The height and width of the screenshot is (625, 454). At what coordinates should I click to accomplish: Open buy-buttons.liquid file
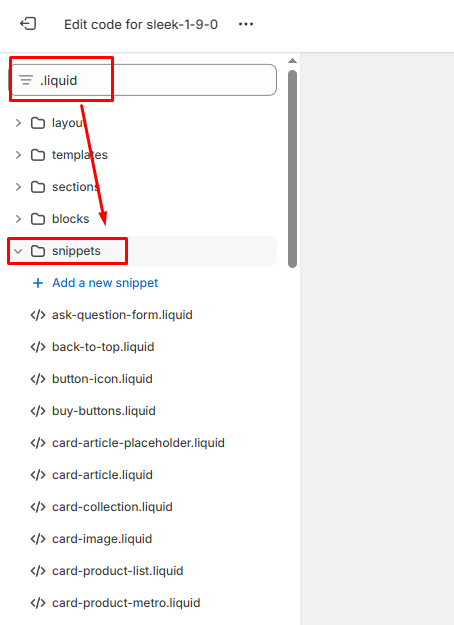pos(104,411)
